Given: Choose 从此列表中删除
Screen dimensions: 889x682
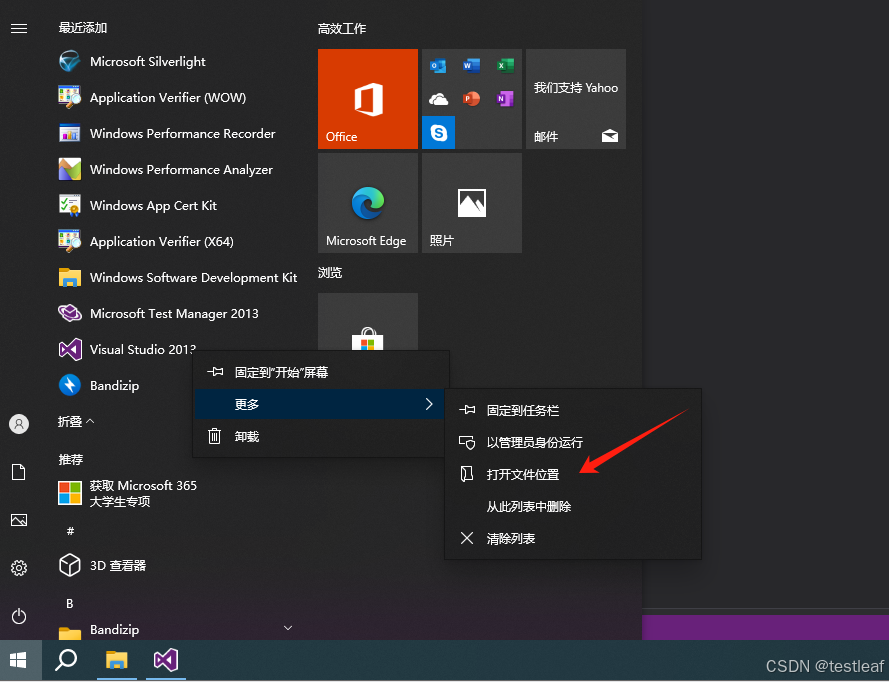Looking at the screenshot, I should pos(573,506).
